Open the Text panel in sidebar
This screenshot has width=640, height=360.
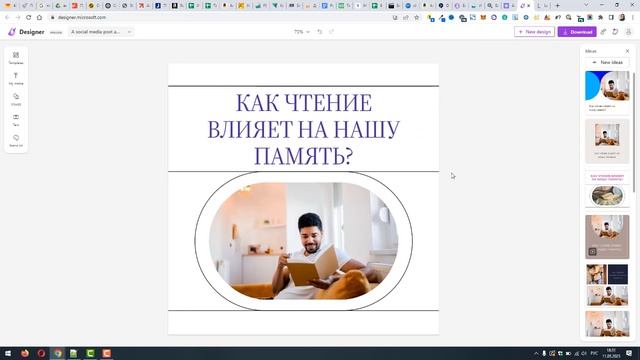click(x=16, y=120)
